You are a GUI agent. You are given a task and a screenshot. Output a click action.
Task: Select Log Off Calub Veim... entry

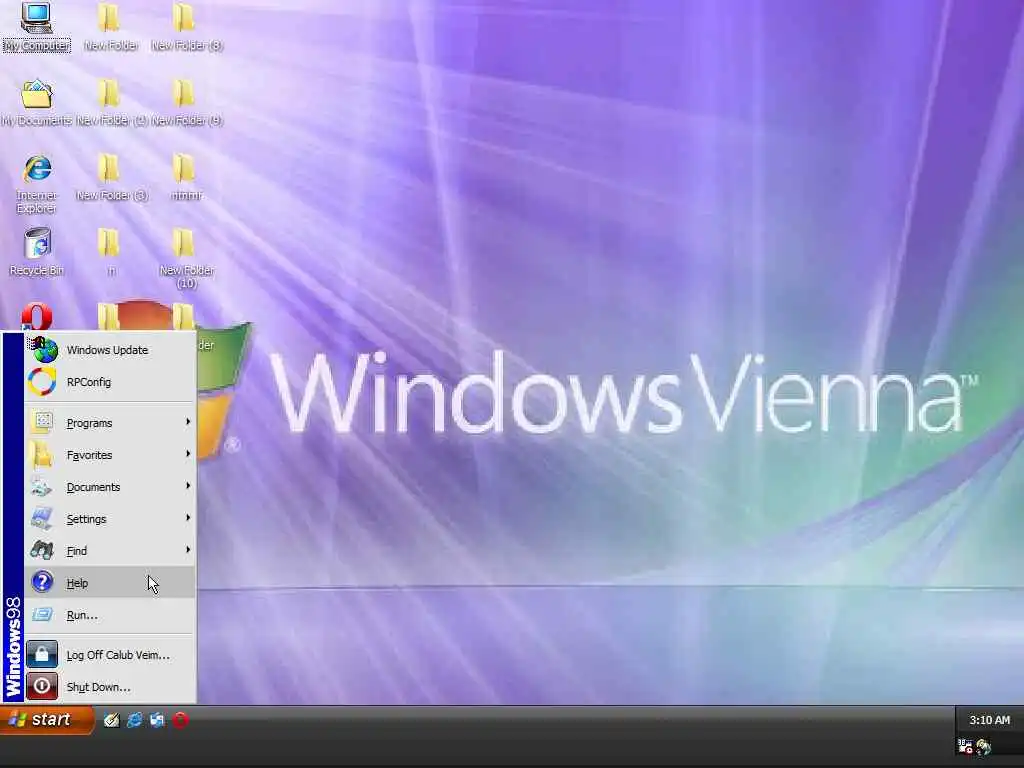[x=110, y=655]
